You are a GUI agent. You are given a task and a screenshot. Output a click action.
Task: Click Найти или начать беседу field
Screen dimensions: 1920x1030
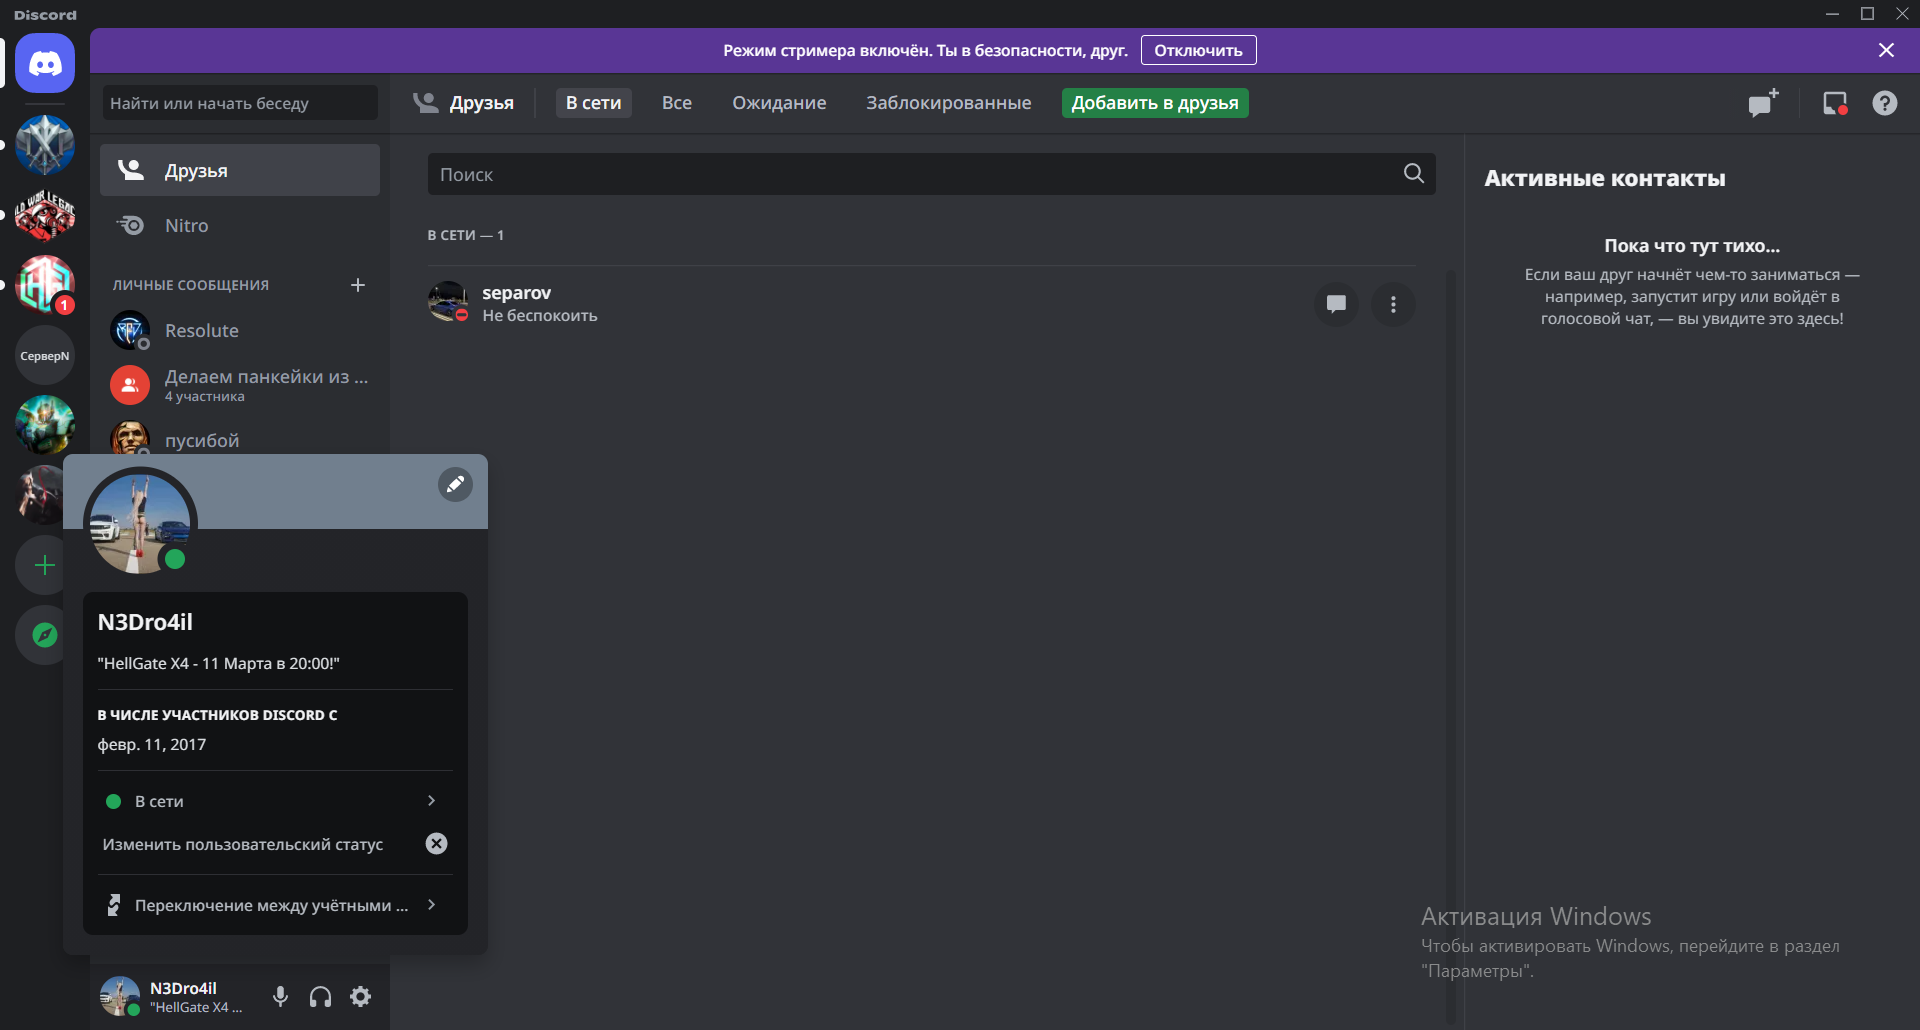pyautogui.click(x=240, y=103)
